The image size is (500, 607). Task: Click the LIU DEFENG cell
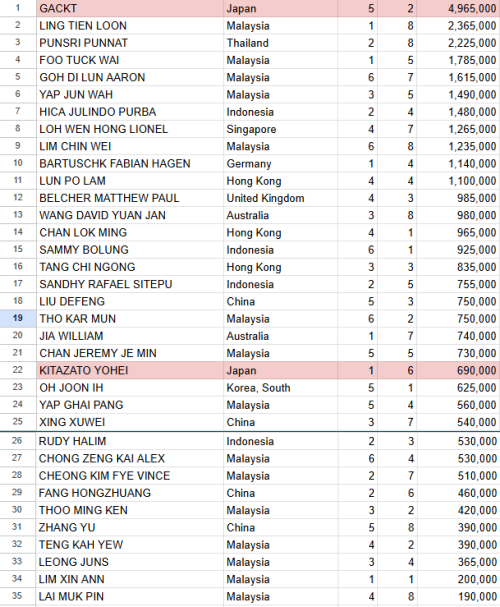pos(130,302)
